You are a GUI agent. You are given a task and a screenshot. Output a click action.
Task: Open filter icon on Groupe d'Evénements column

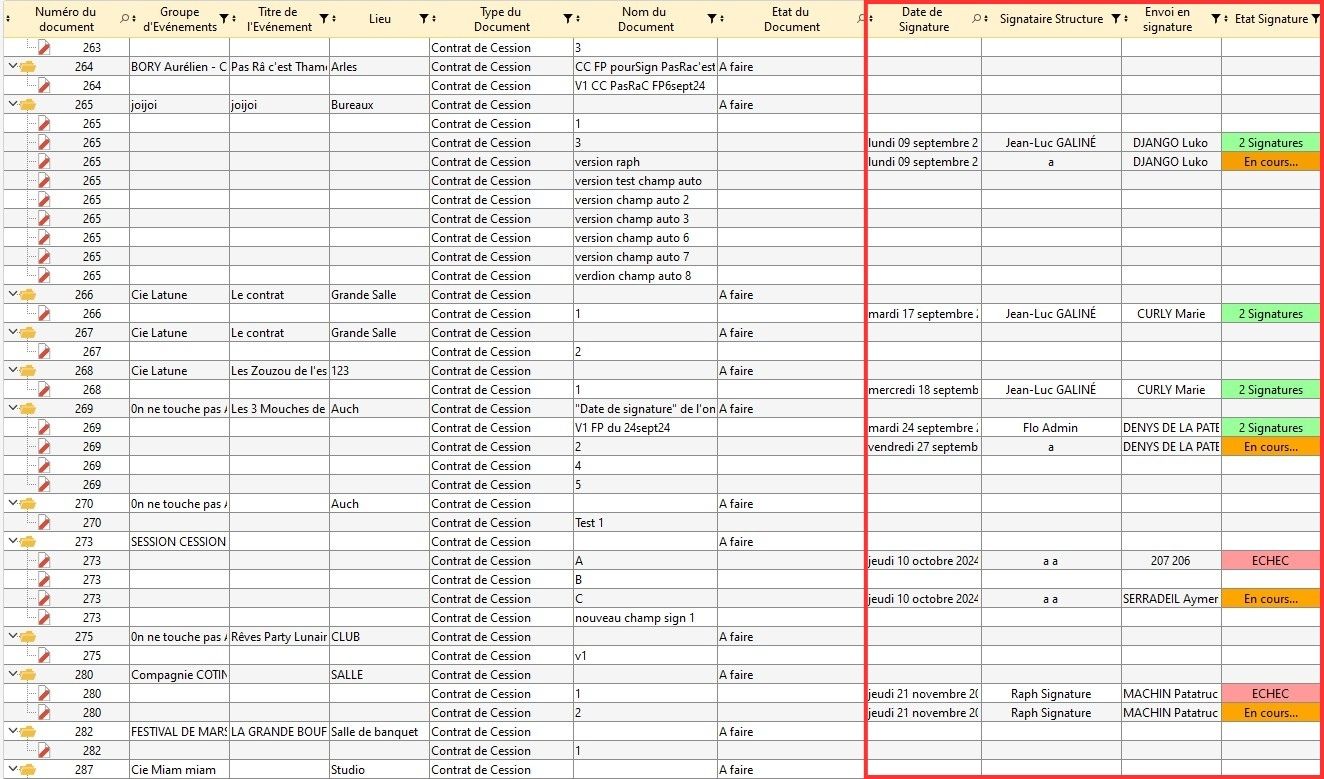223,19
